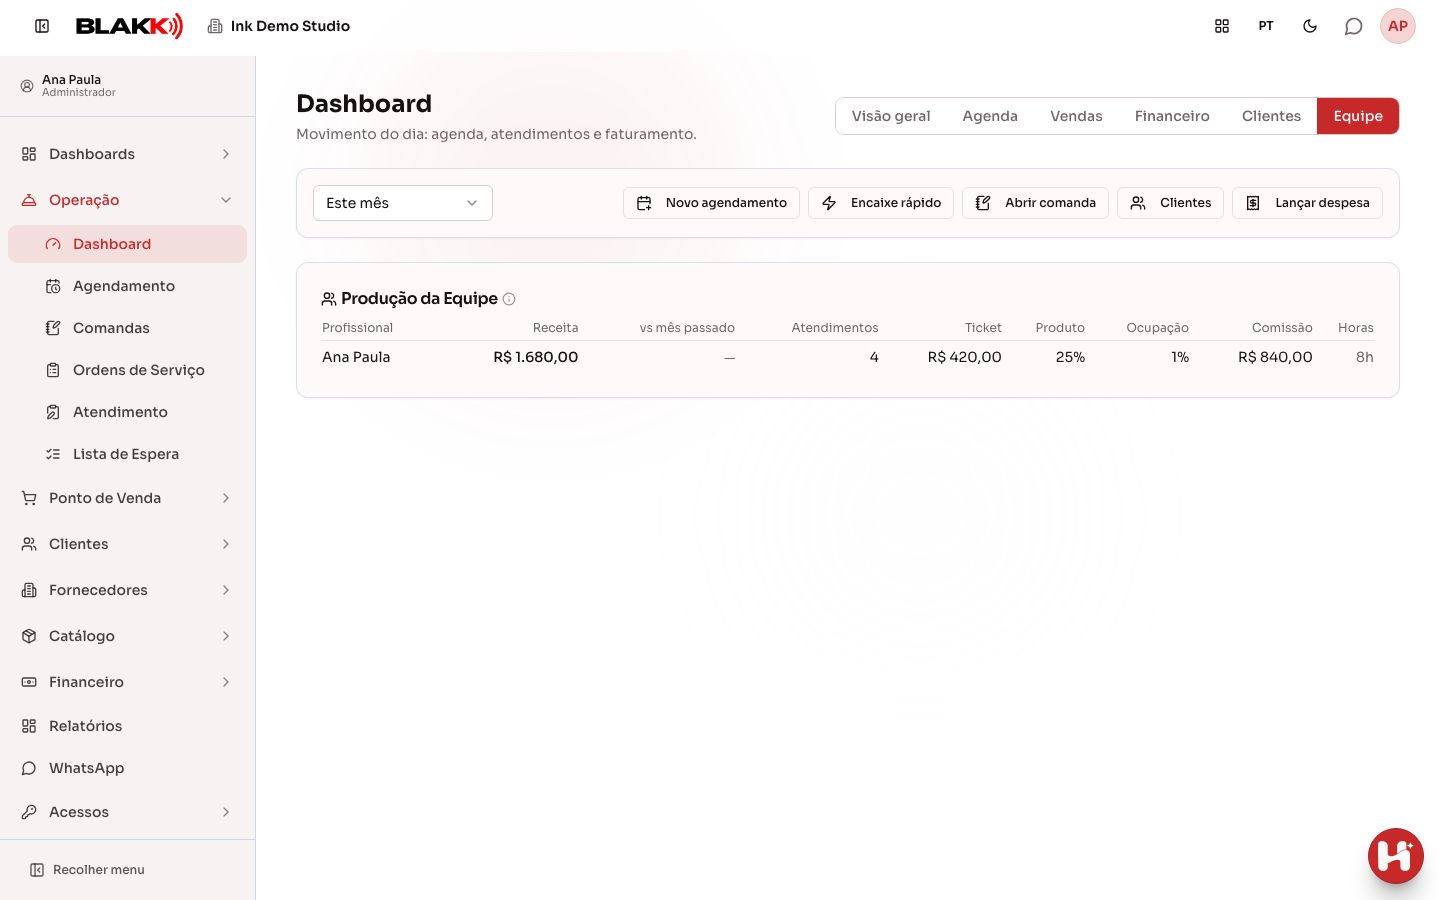Open the apps grid icon in header

pos(1222,26)
